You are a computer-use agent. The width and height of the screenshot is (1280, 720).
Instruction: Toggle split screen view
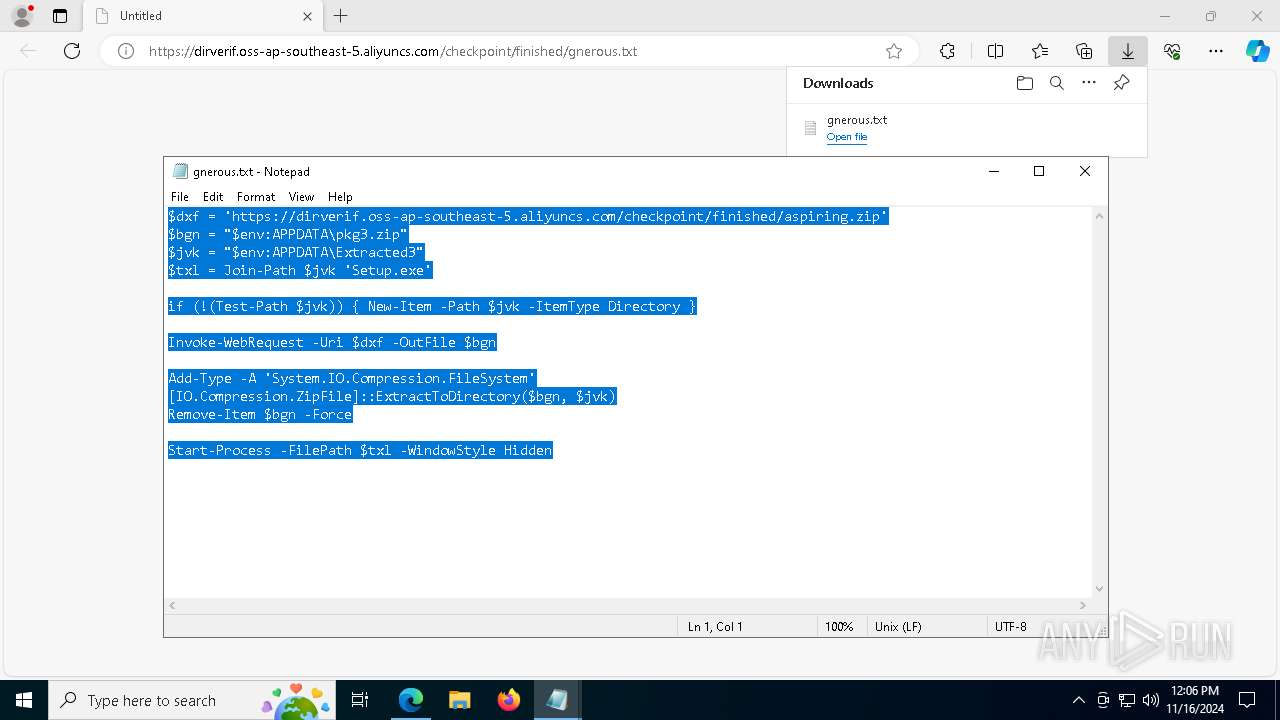[x=995, y=51]
